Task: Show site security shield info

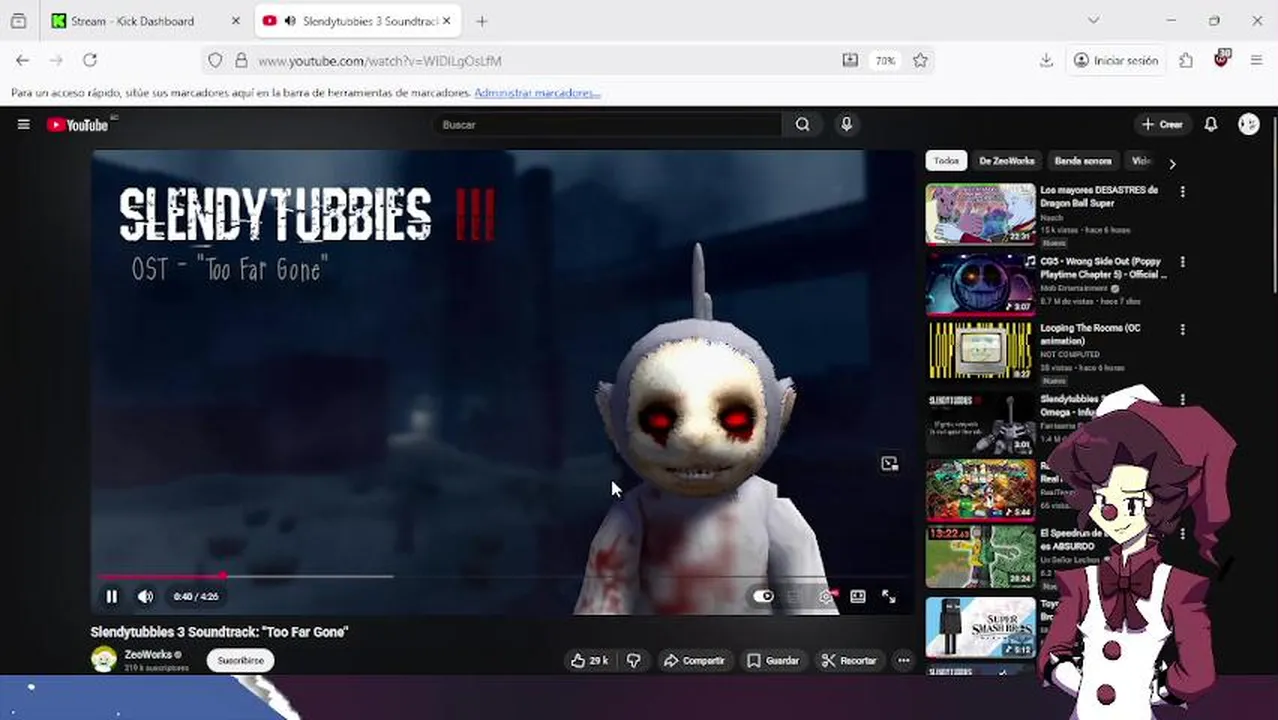Action: coord(215,61)
